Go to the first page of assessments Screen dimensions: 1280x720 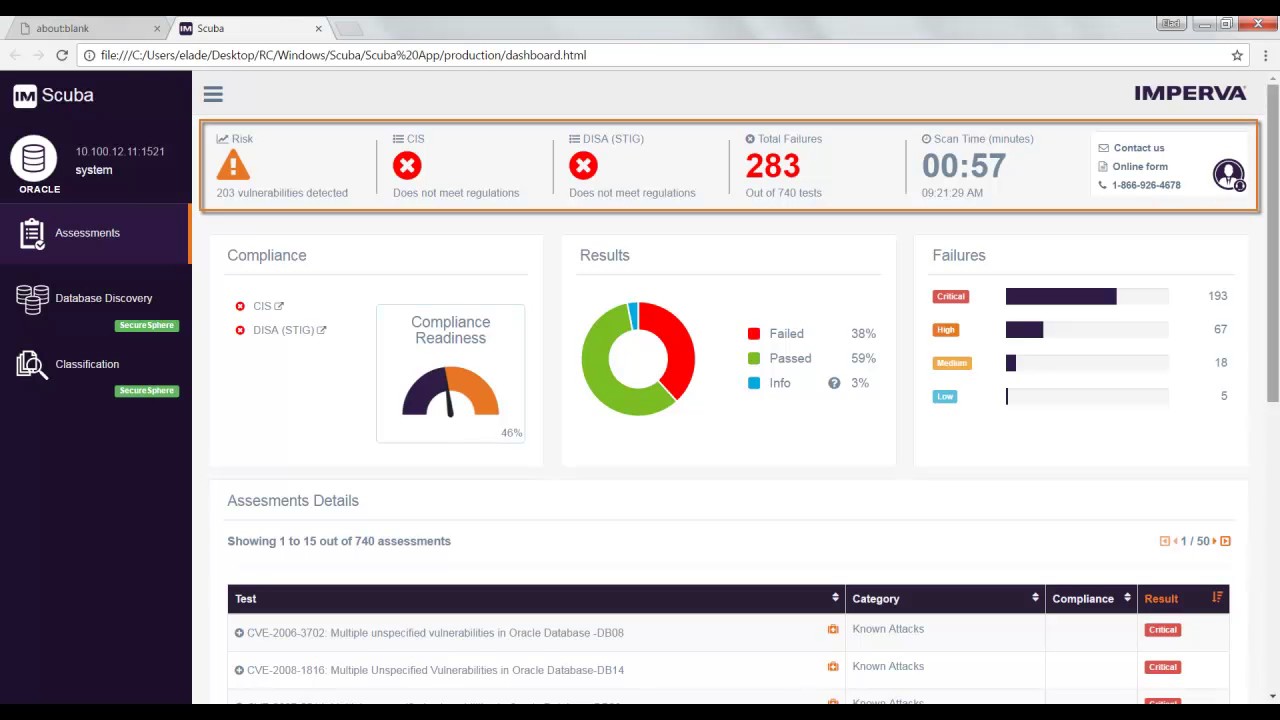pos(1164,541)
